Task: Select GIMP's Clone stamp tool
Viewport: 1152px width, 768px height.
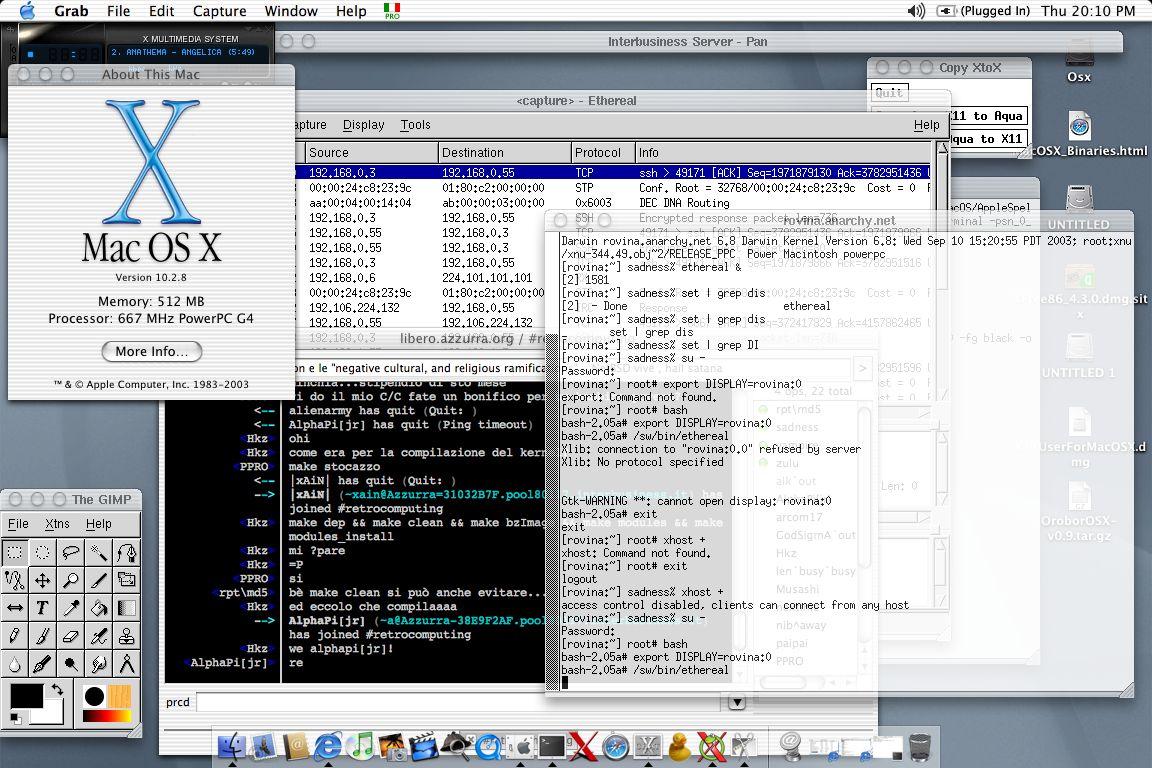Action: click(x=126, y=636)
